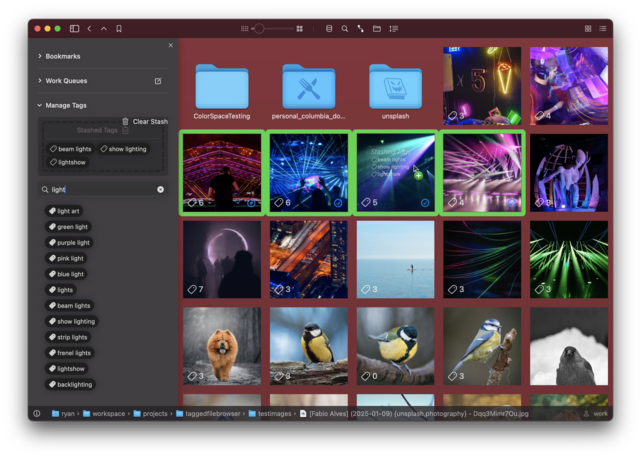Expand the Bookmarks section
The image size is (641, 458).
click(40, 56)
